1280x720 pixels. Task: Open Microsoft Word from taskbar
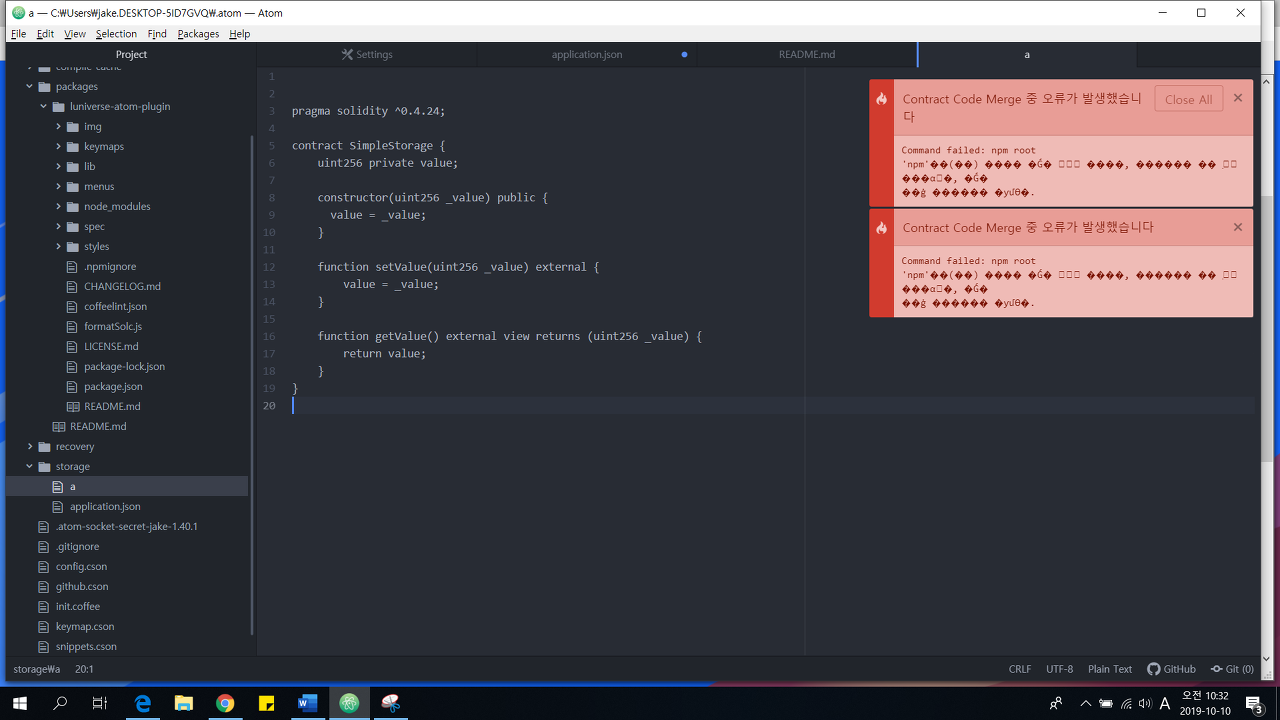tap(307, 703)
